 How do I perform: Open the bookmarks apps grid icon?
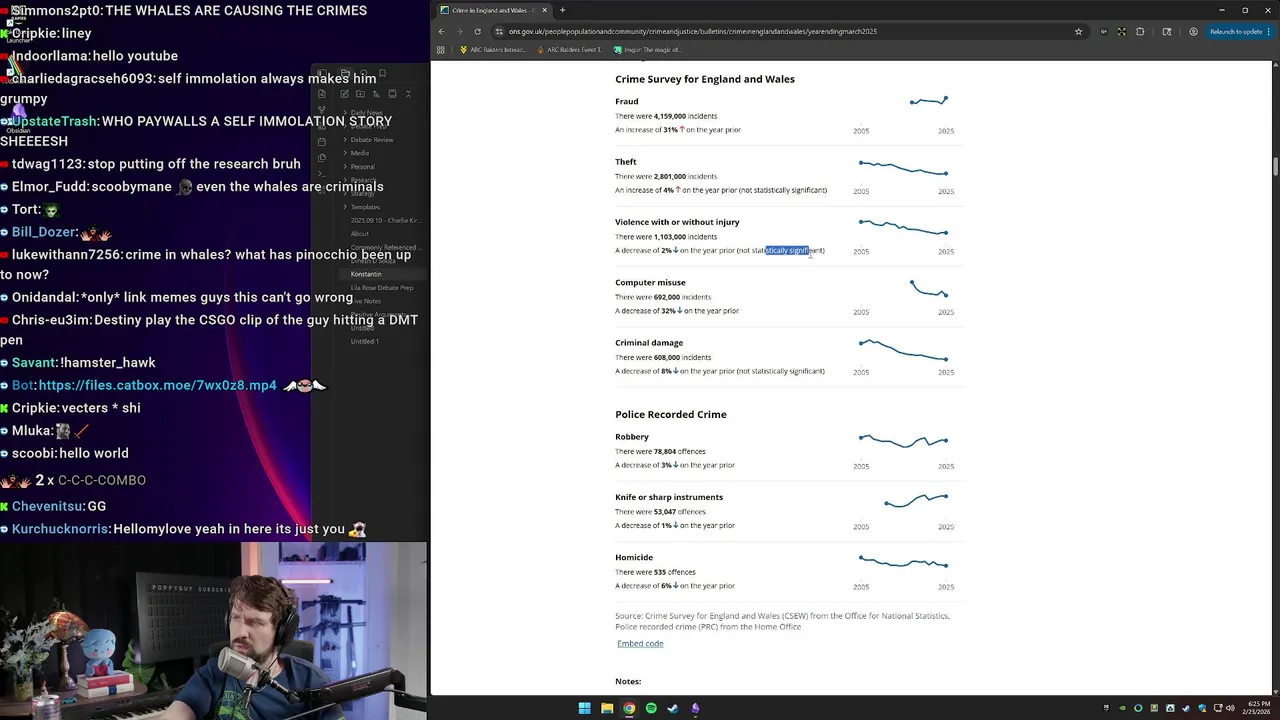click(440, 49)
